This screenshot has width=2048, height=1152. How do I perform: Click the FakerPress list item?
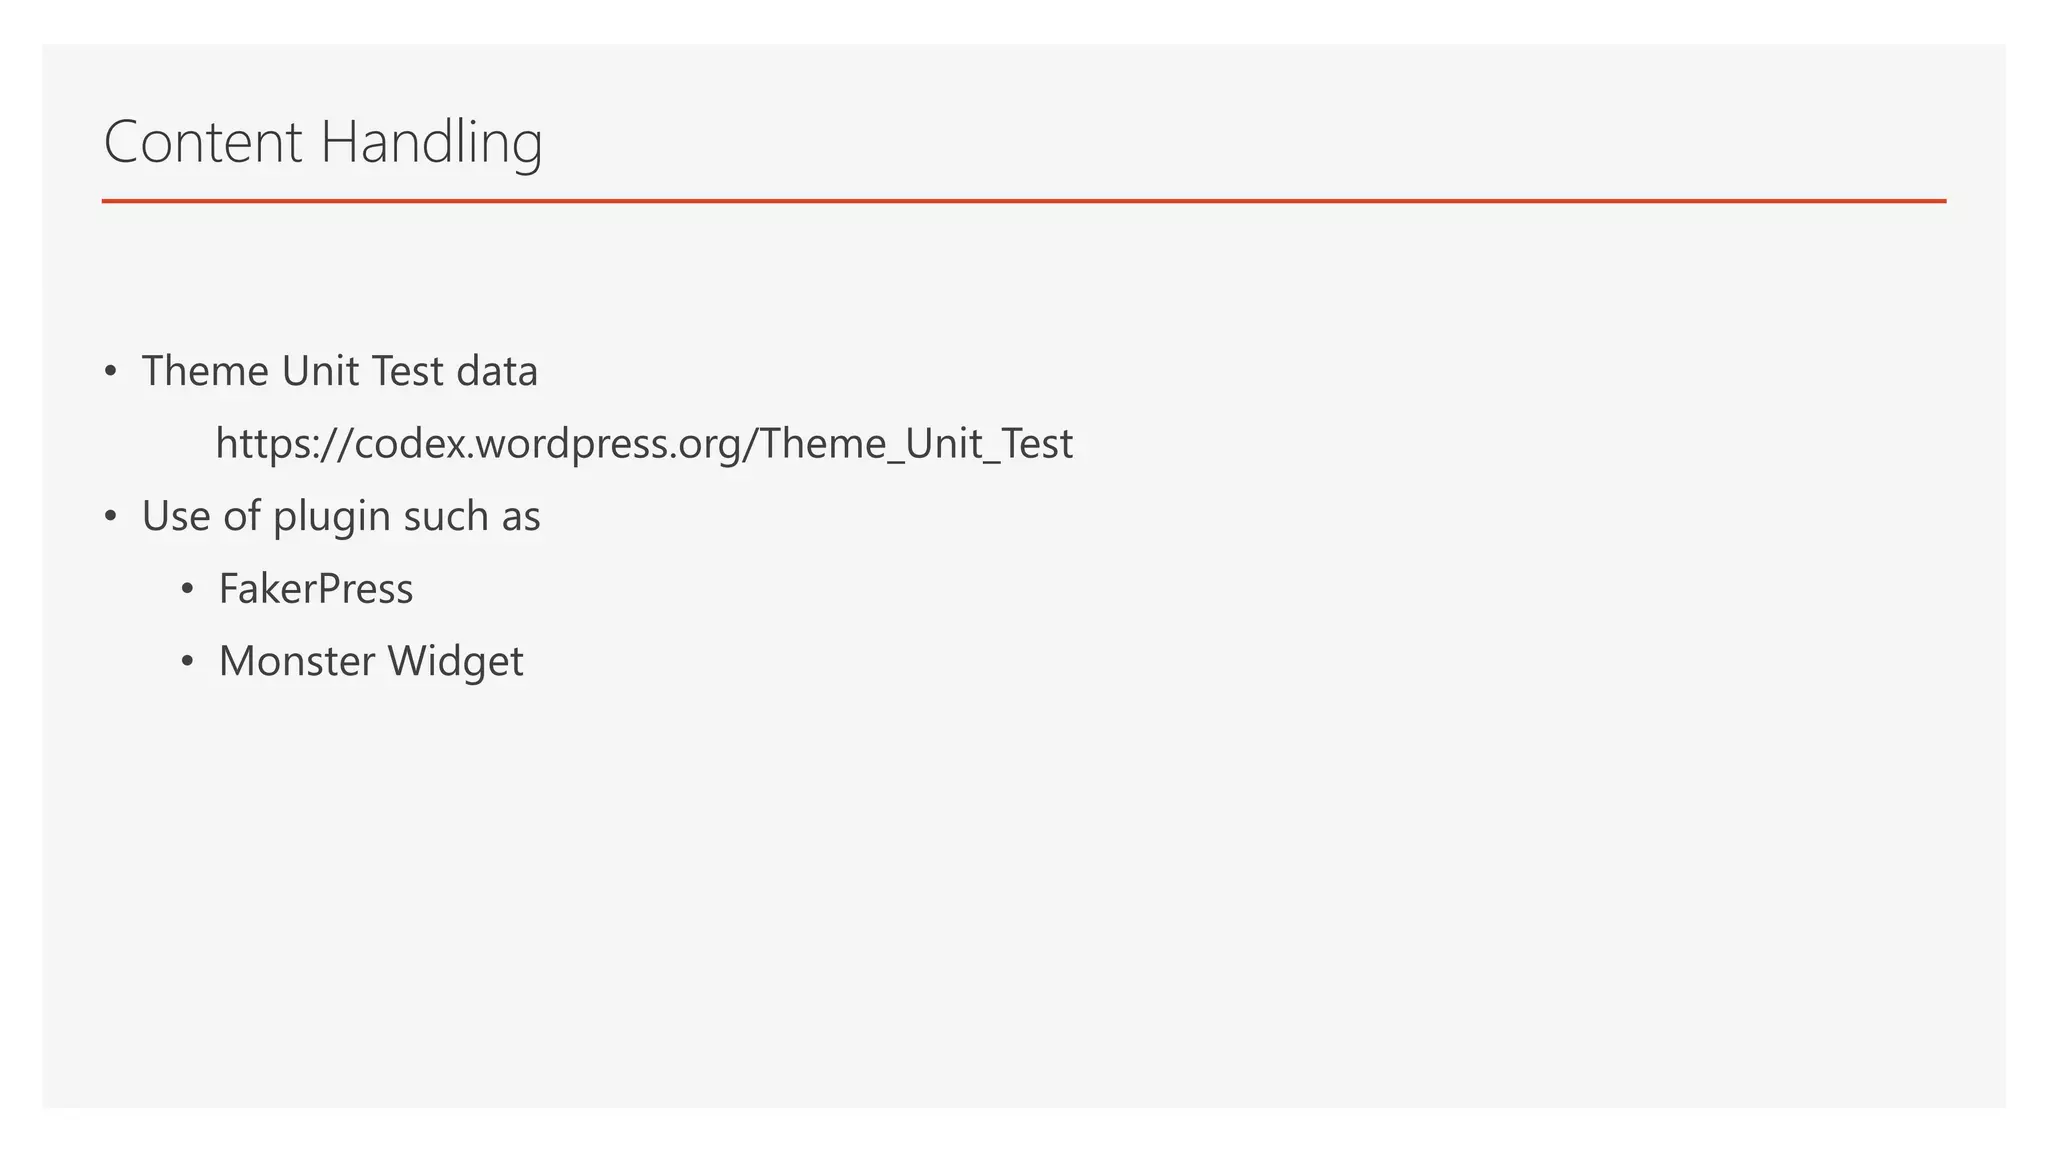pos(316,589)
